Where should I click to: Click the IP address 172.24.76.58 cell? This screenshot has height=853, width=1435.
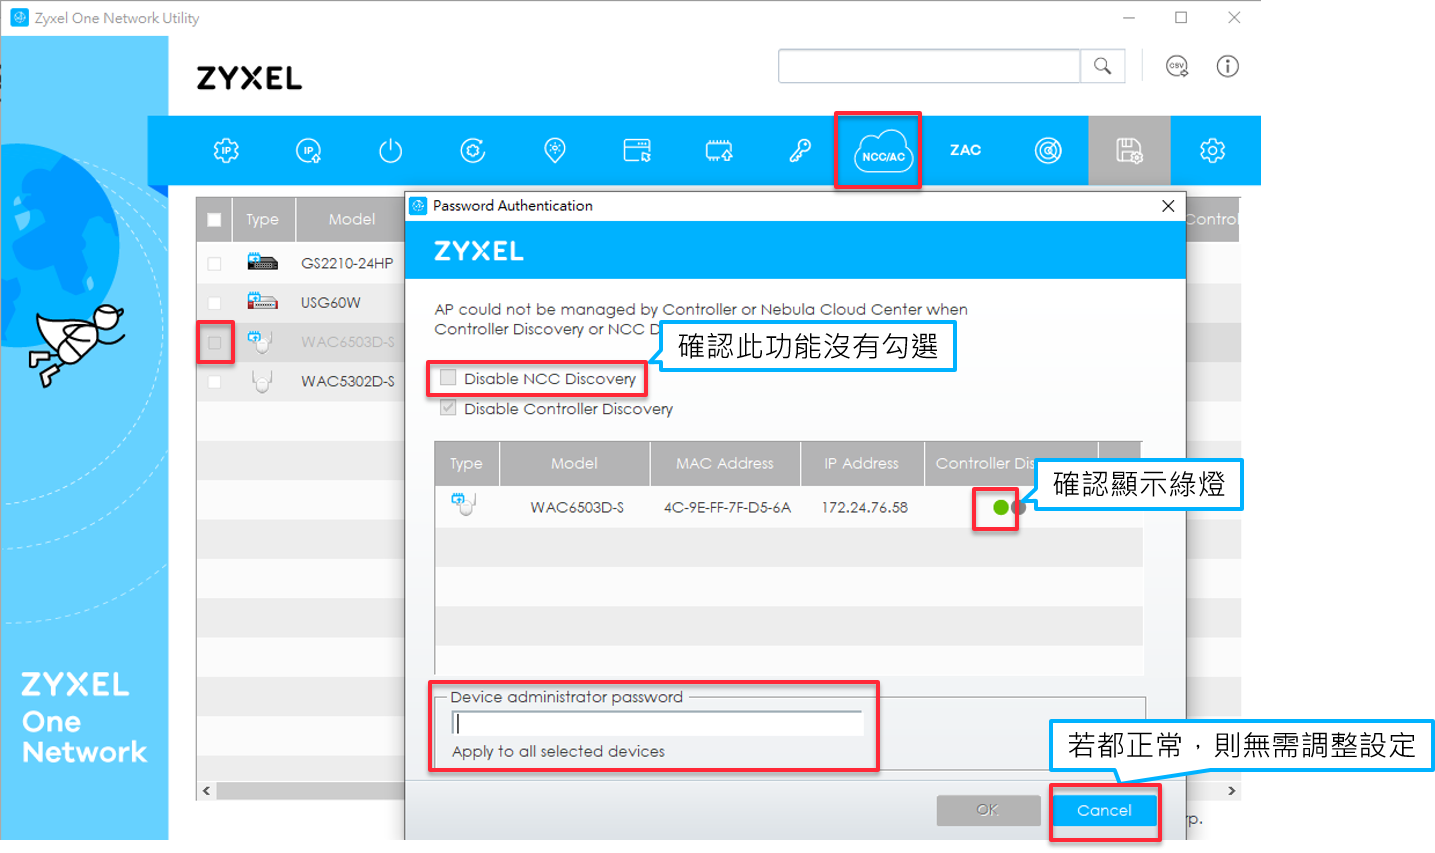865,508
